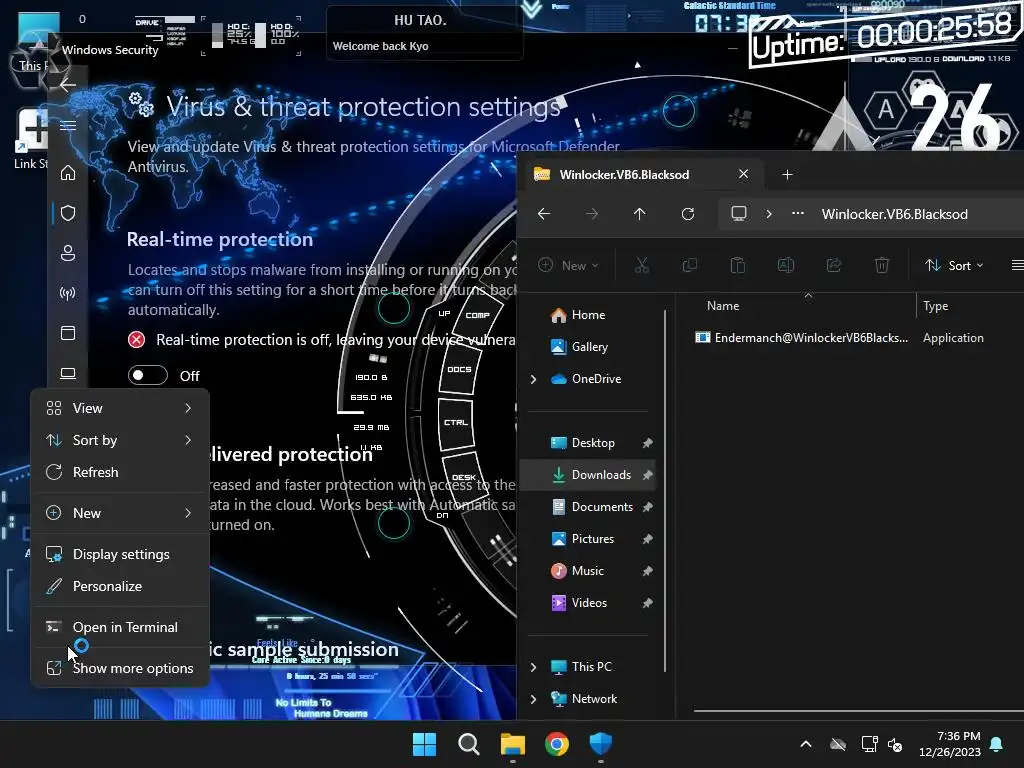Expand the OneDrive tree node
This screenshot has width=1024, height=768.
534,379
